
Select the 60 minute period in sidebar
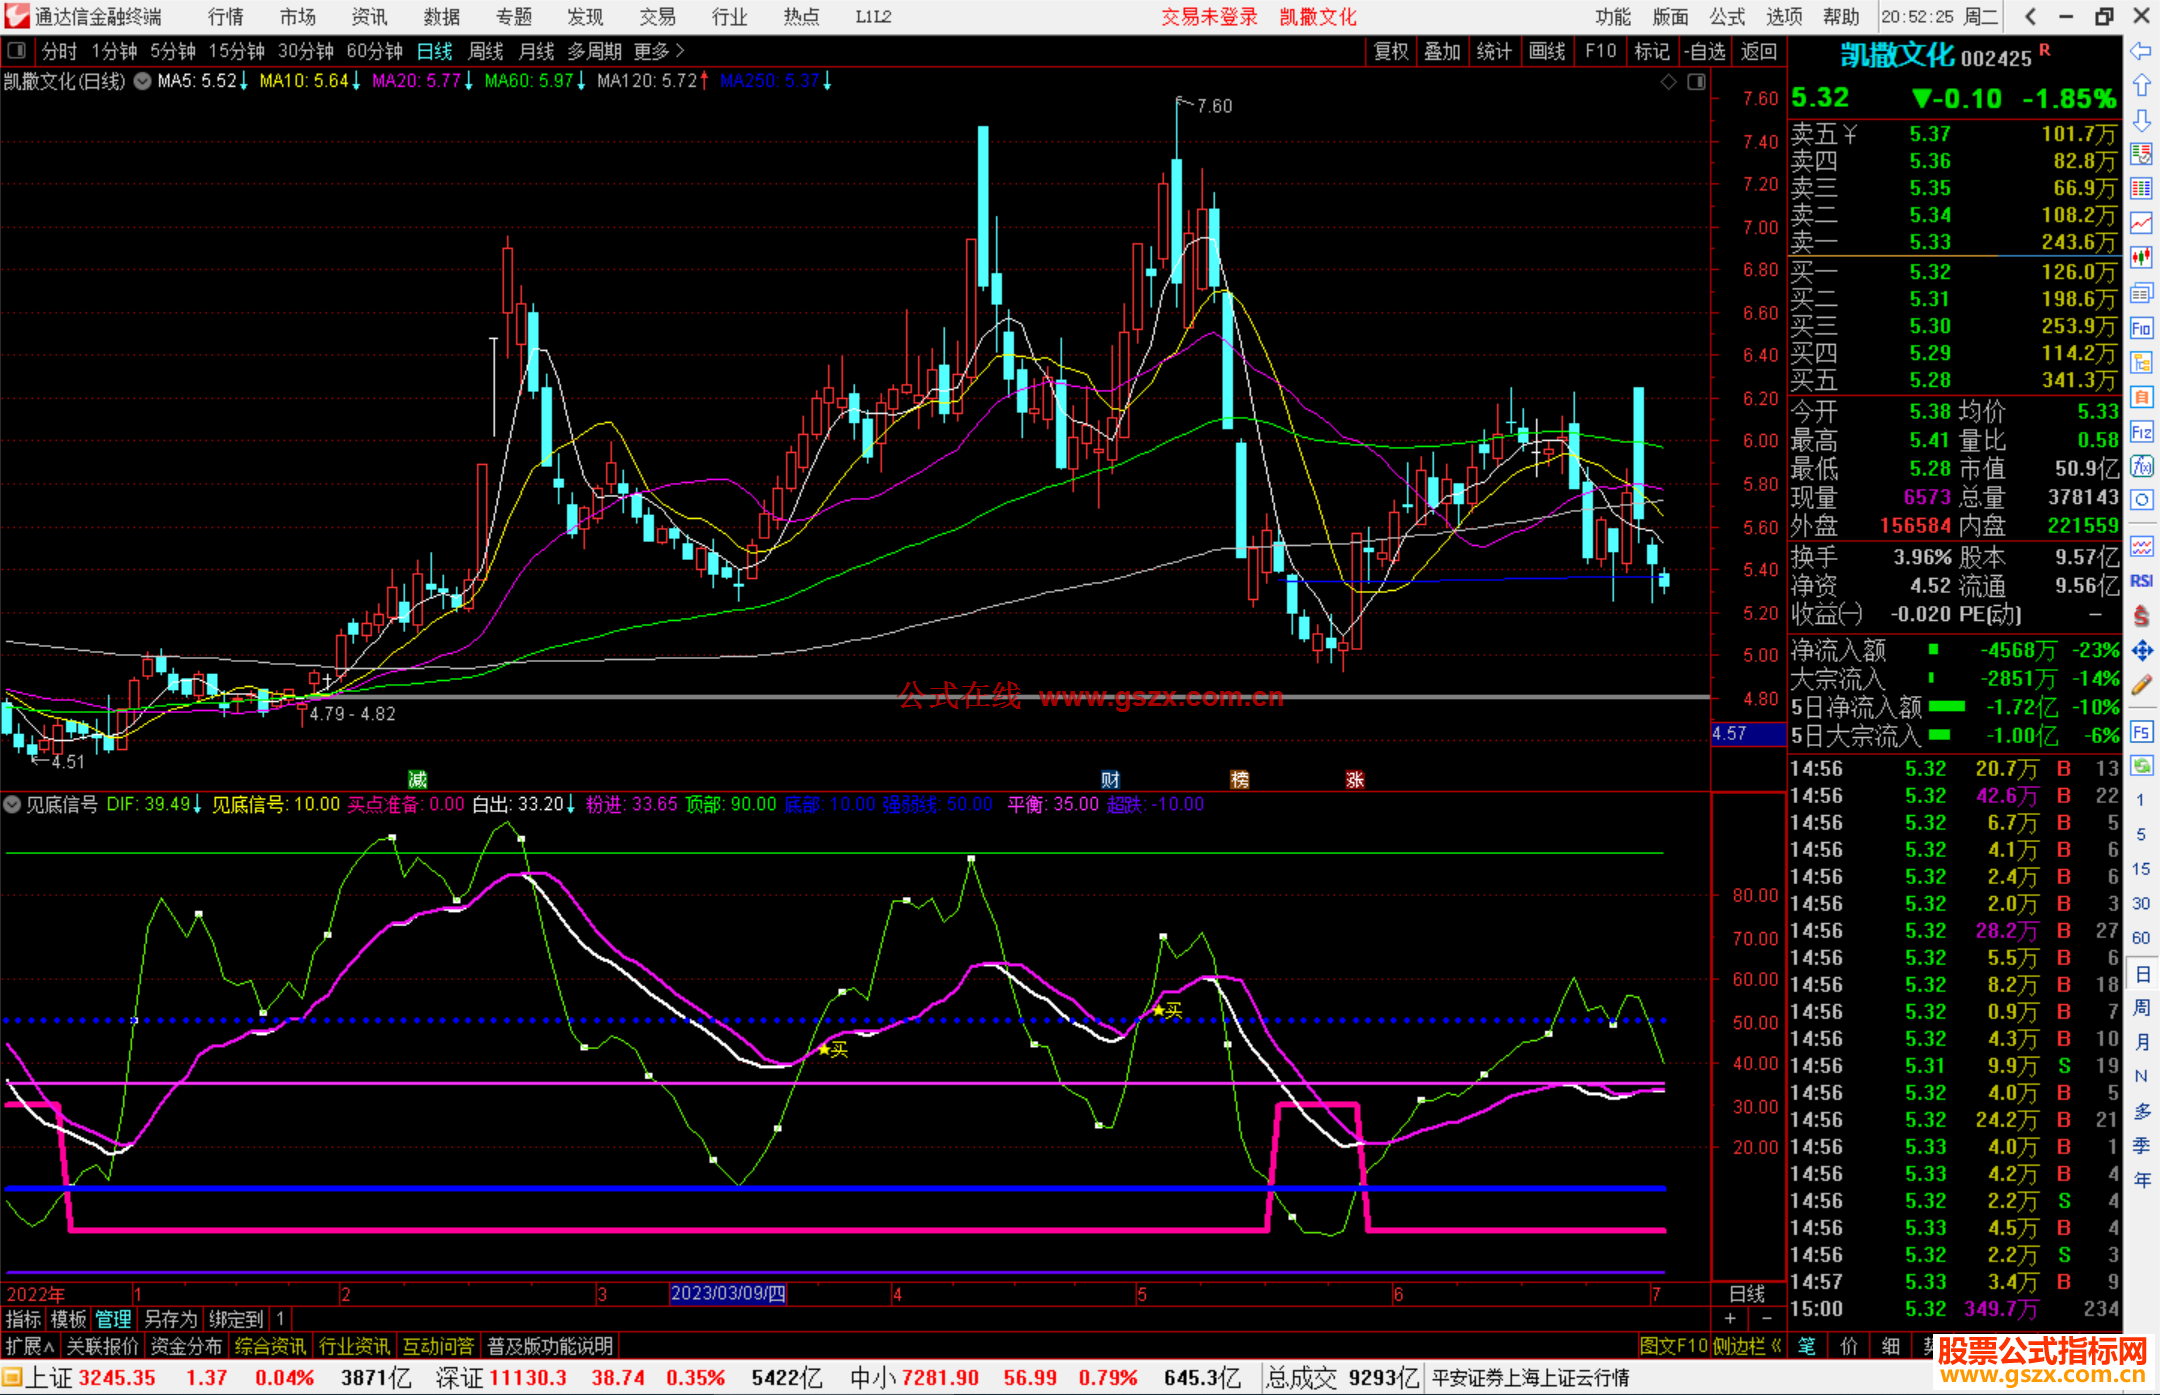[x=2141, y=938]
